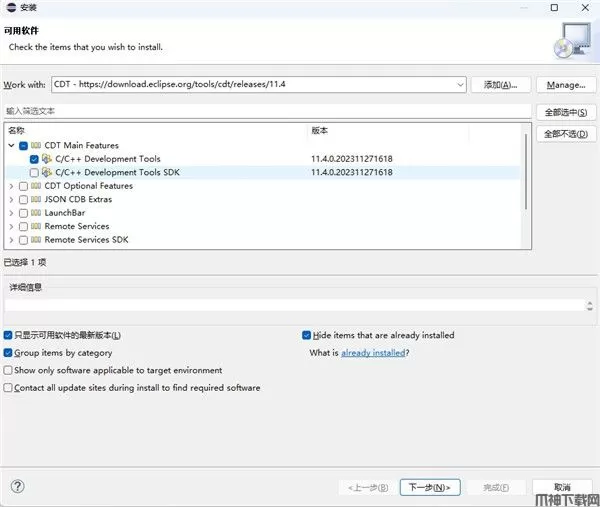Viewport: 600px width, 507px height.
Task: Click the details area stepper arrows
Action: coord(590,305)
